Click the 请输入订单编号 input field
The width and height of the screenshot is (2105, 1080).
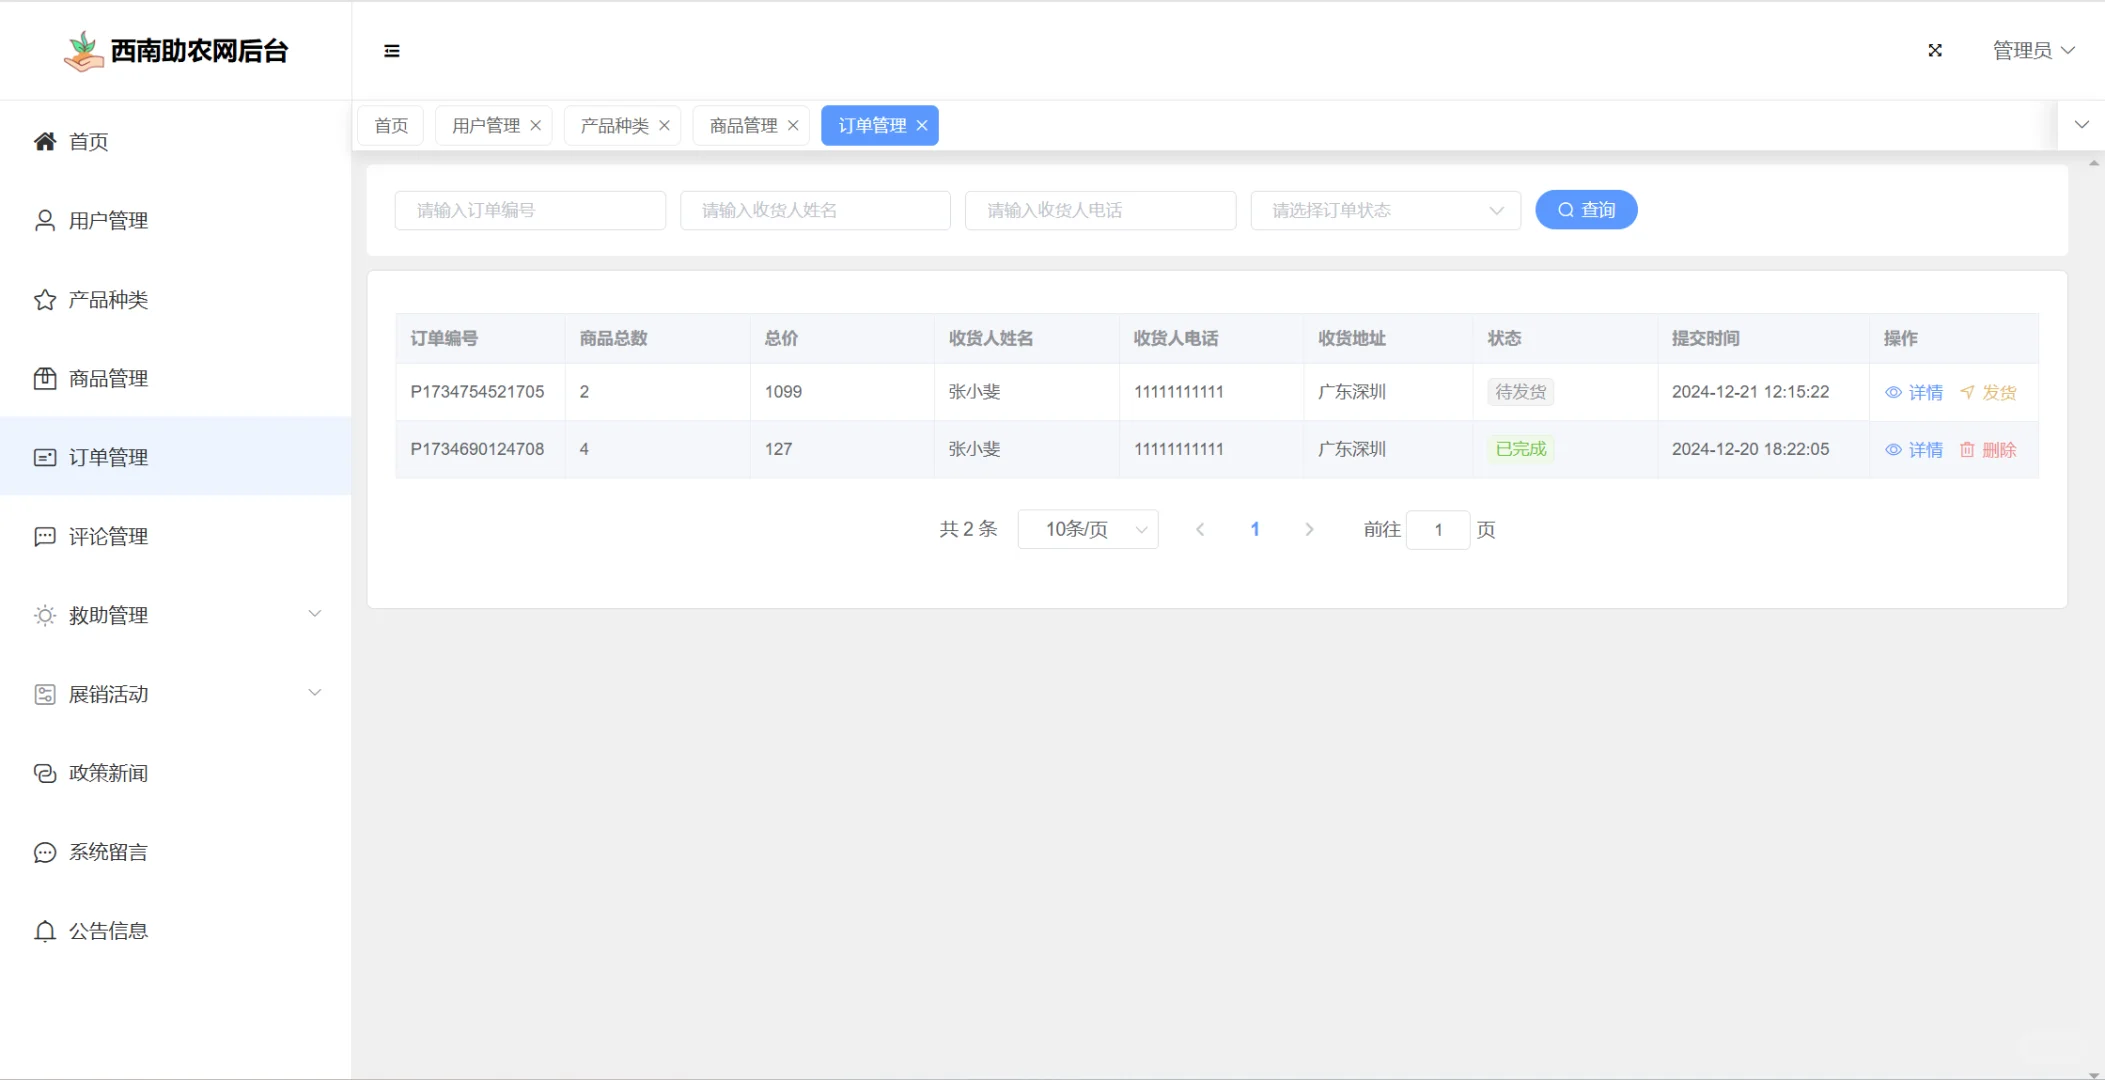click(x=529, y=210)
